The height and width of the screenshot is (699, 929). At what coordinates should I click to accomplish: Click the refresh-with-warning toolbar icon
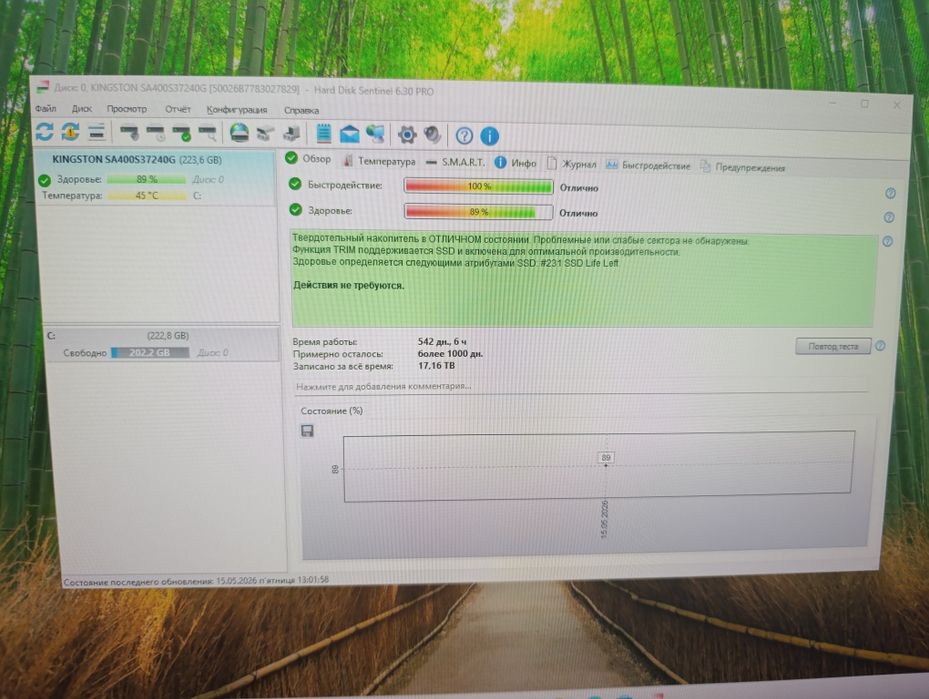71,132
